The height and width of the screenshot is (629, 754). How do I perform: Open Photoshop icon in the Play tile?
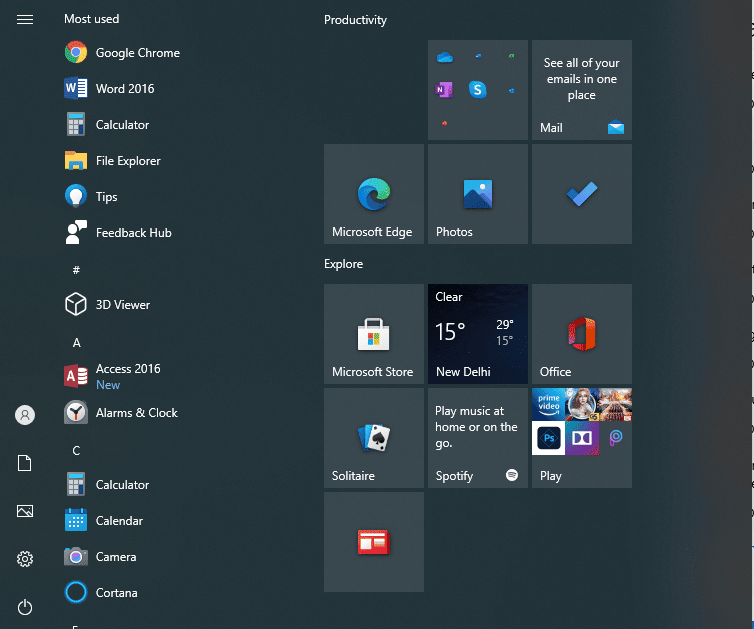[548, 438]
